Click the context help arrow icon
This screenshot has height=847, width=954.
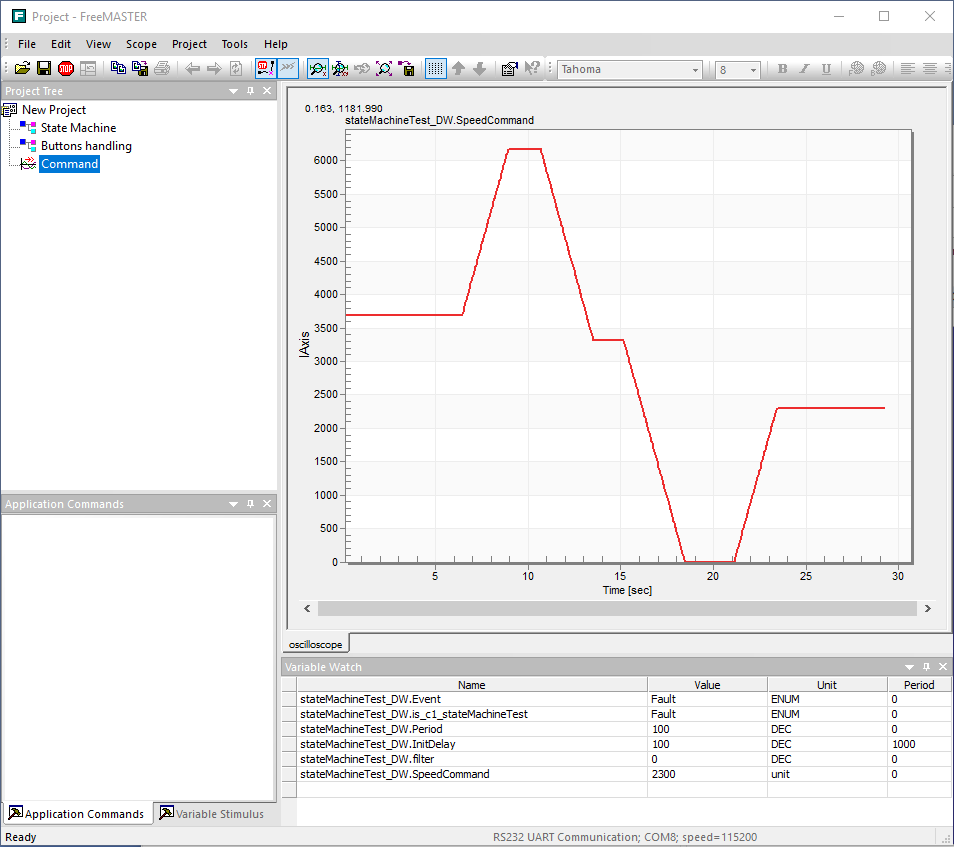click(x=532, y=68)
